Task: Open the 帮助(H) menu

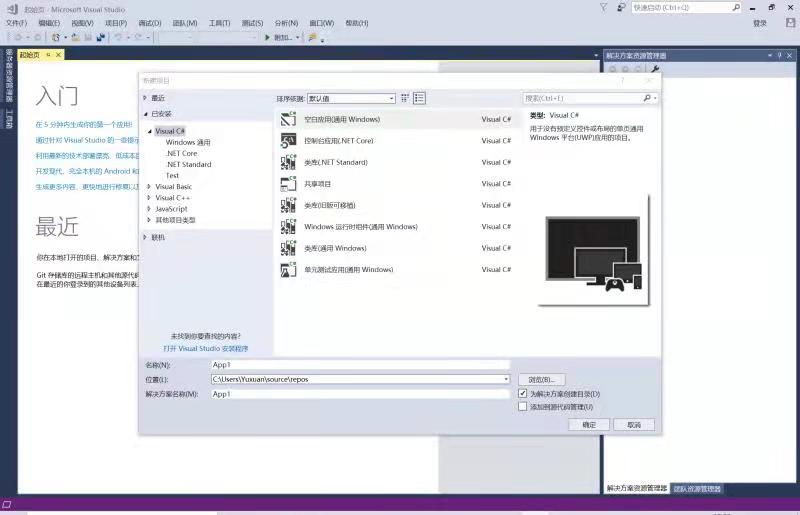Action: pos(357,23)
